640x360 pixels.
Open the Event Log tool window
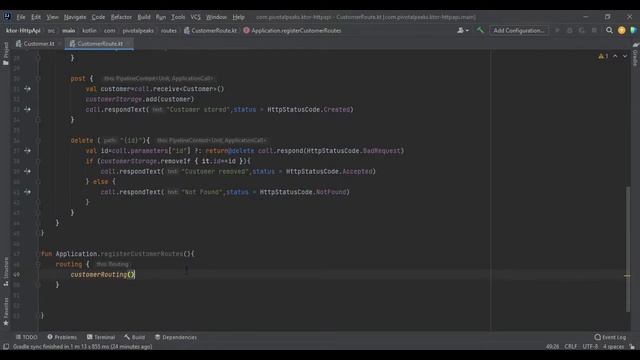pos(610,337)
